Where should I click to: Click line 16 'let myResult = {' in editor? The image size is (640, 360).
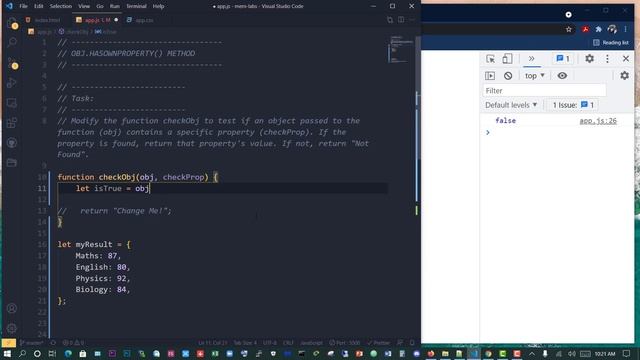pos(94,244)
